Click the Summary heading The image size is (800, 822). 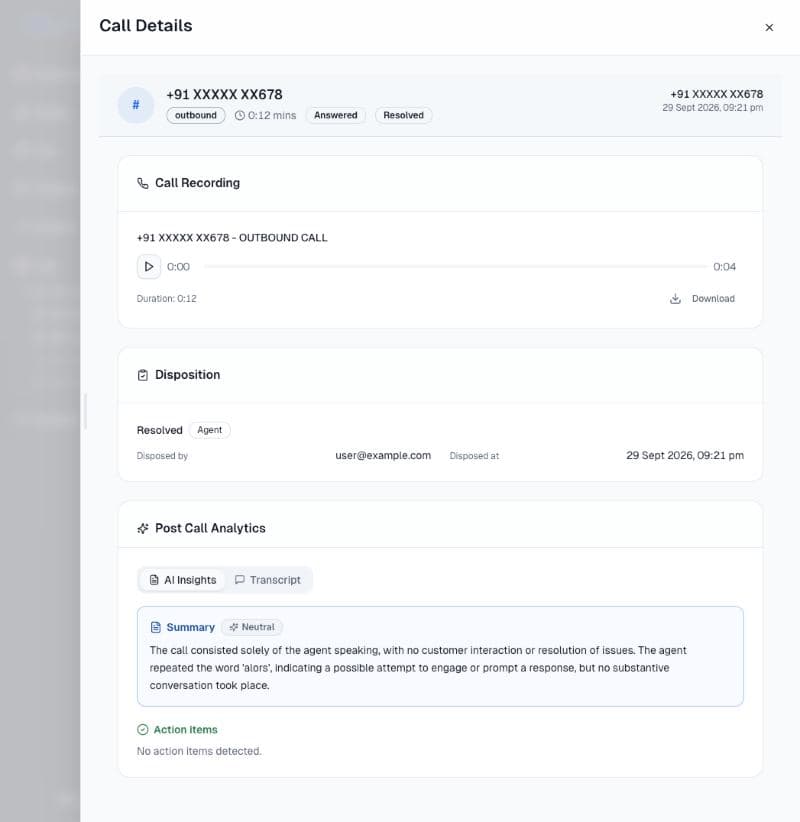click(191, 627)
